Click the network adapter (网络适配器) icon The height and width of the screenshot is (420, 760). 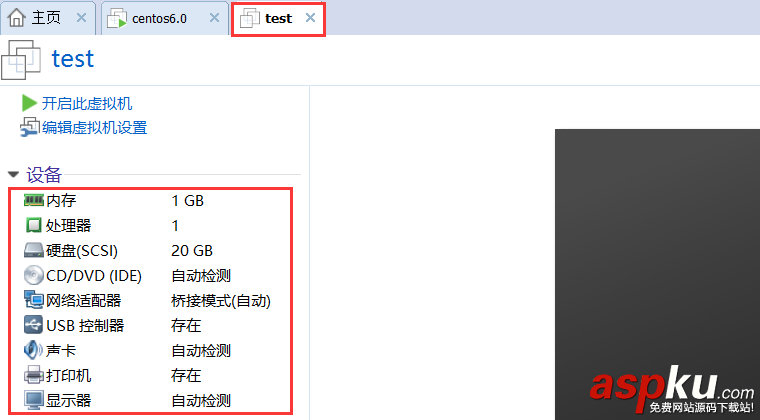coord(33,301)
